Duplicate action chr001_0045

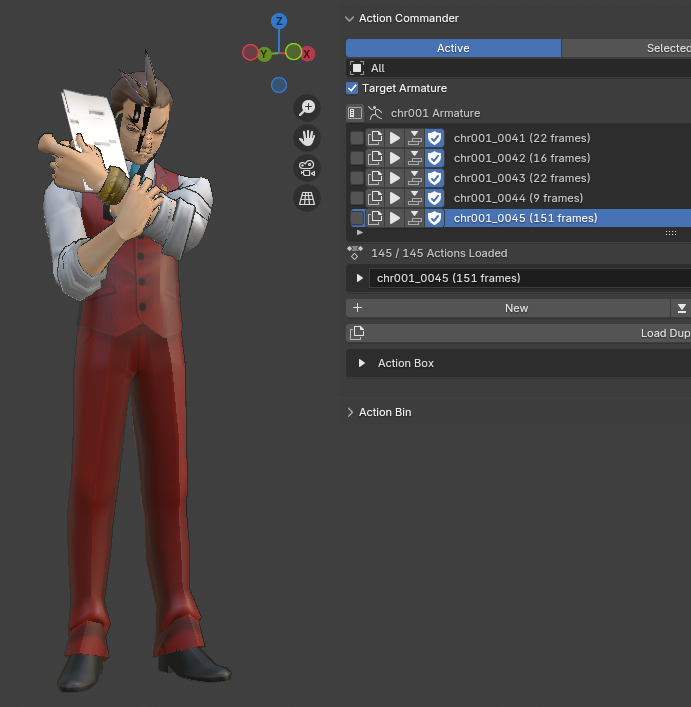[375, 218]
